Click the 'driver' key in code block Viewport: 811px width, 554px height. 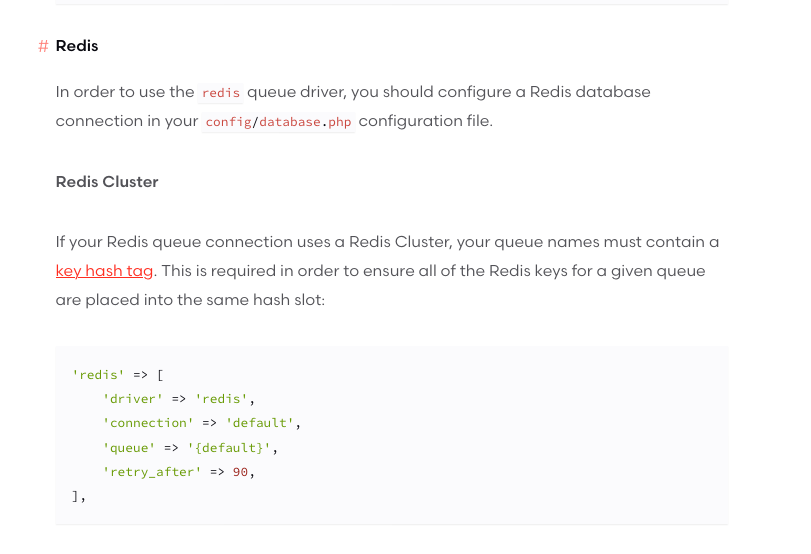(132, 399)
